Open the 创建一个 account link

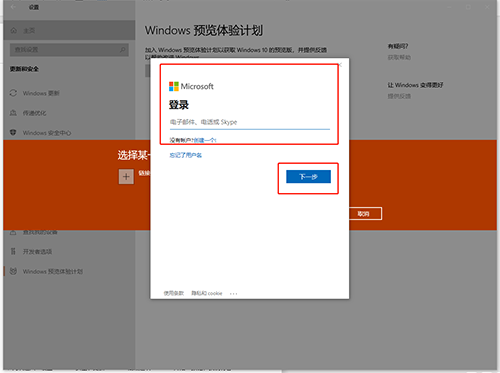click(x=205, y=140)
